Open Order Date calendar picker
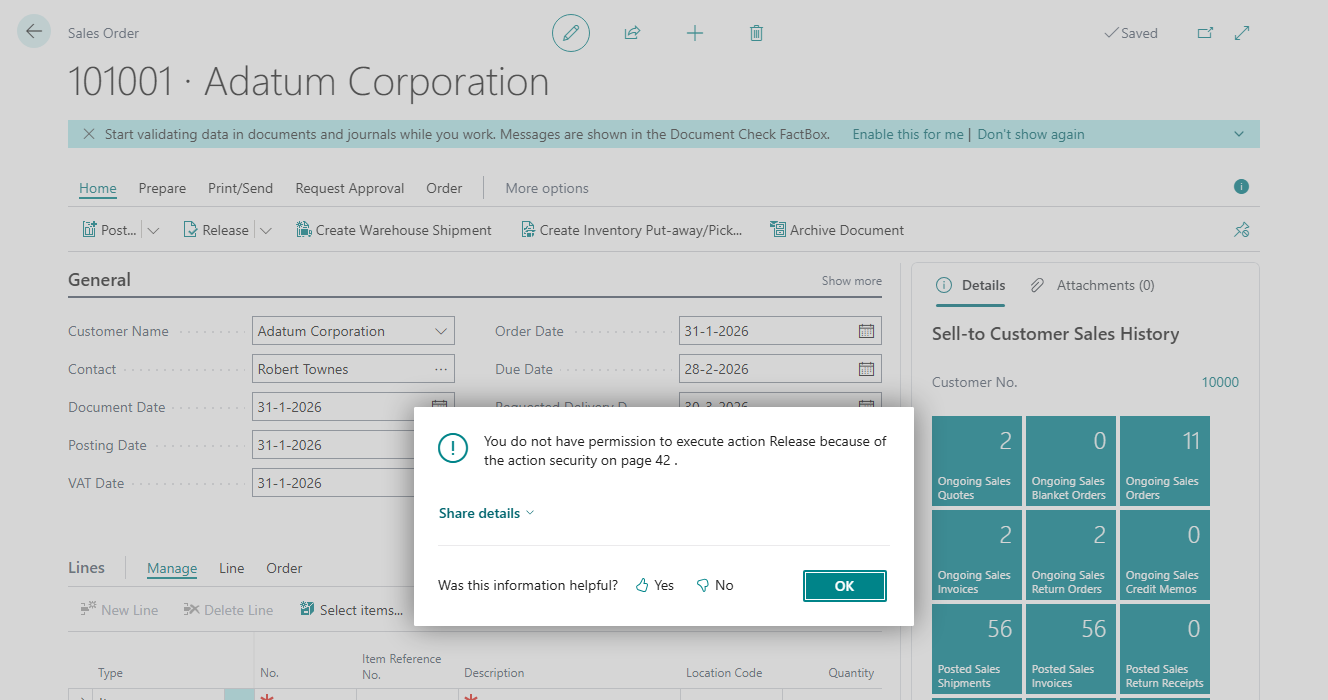Viewport: 1328px width, 700px height. click(x=867, y=331)
